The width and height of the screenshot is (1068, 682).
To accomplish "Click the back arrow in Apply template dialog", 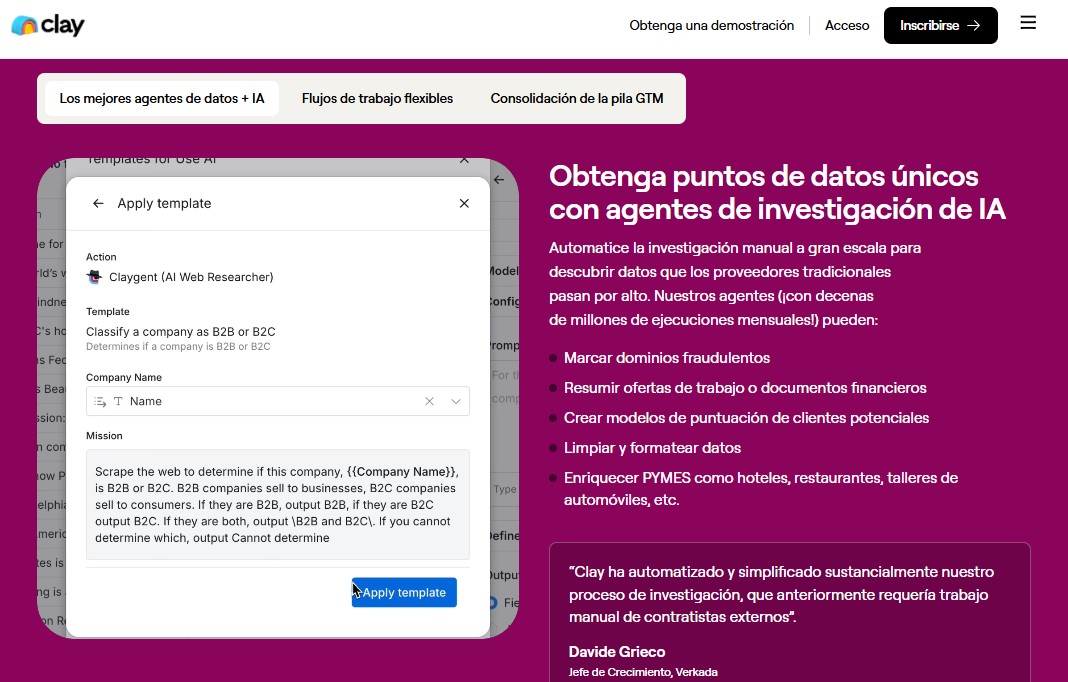I will (x=98, y=203).
